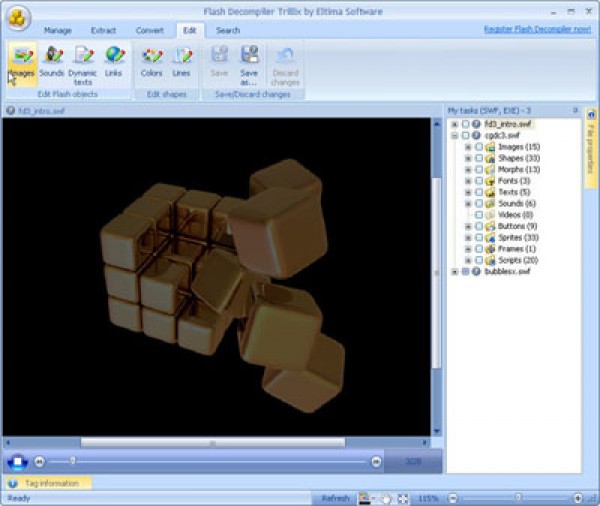Check the Buttons (9) checkbox

click(479, 226)
